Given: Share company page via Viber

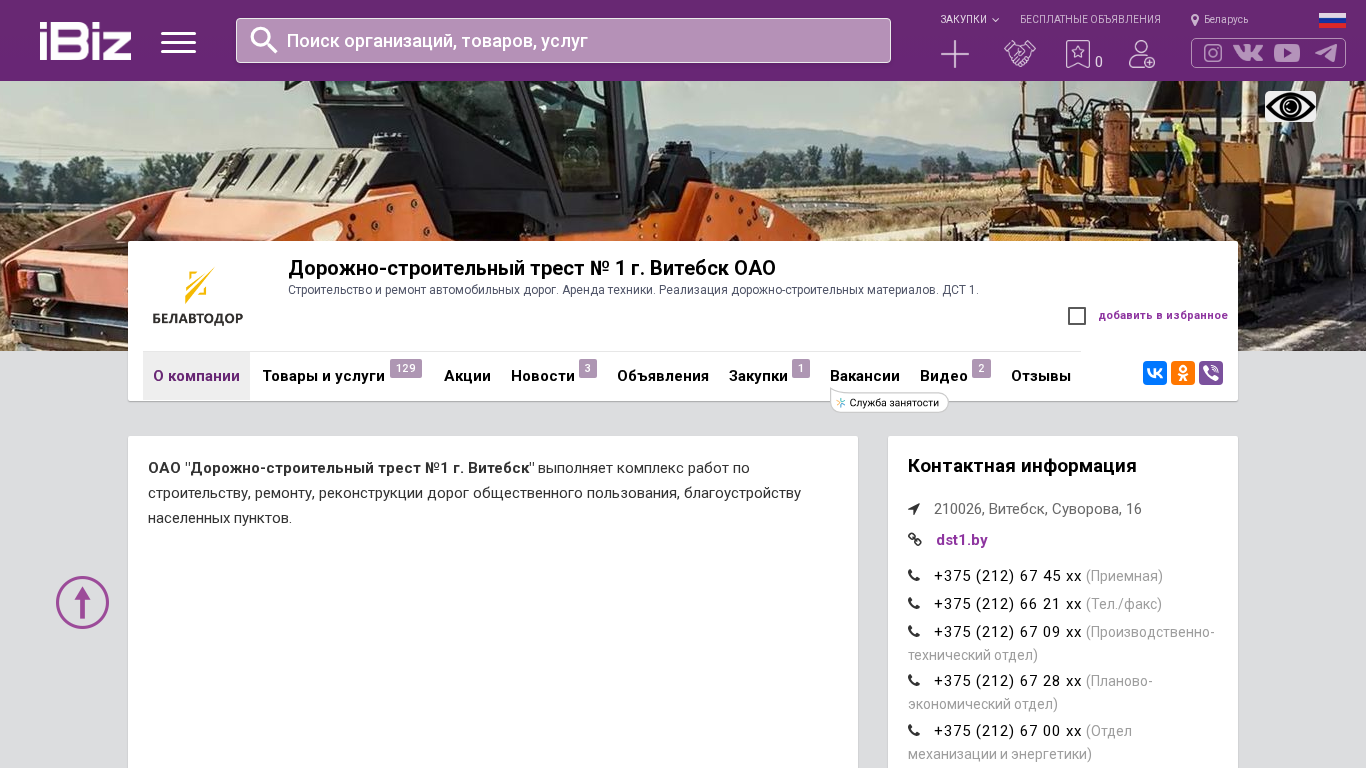Looking at the screenshot, I should [x=1211, y=373].
